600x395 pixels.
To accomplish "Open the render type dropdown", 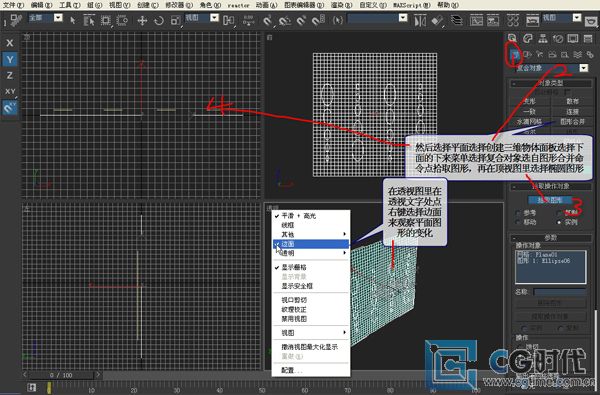I will [577, 18].
